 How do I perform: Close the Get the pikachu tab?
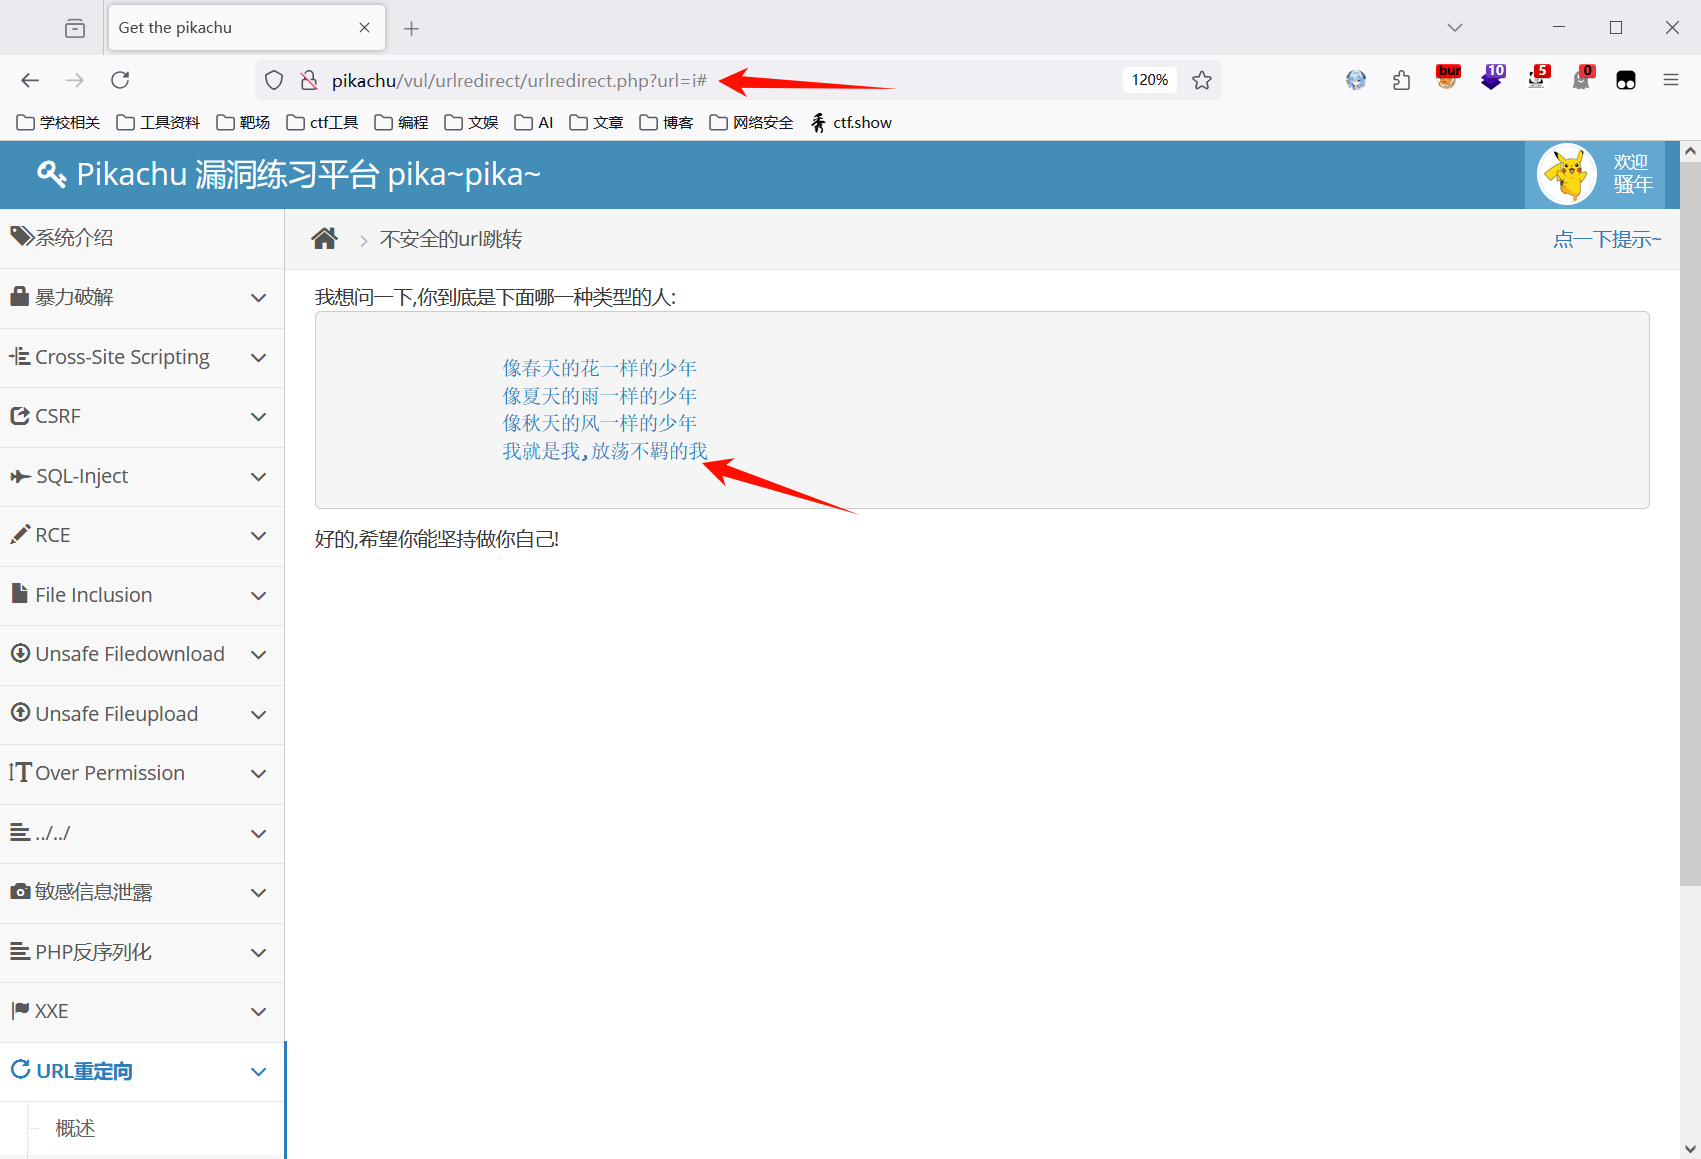364,28
